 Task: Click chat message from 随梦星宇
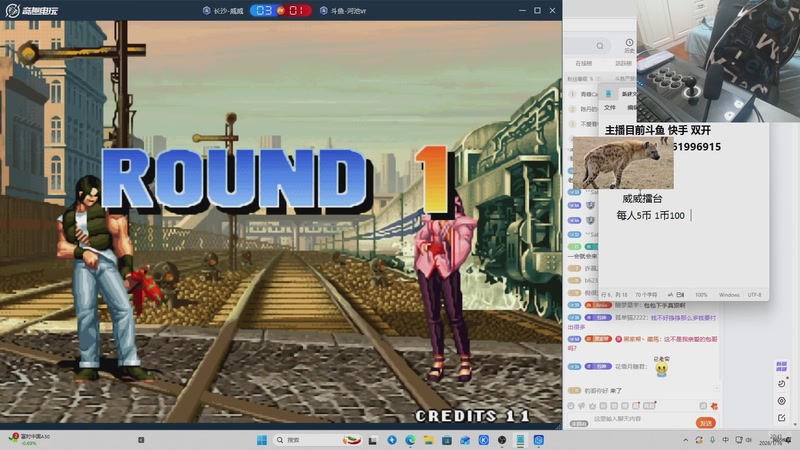(627, 305)
